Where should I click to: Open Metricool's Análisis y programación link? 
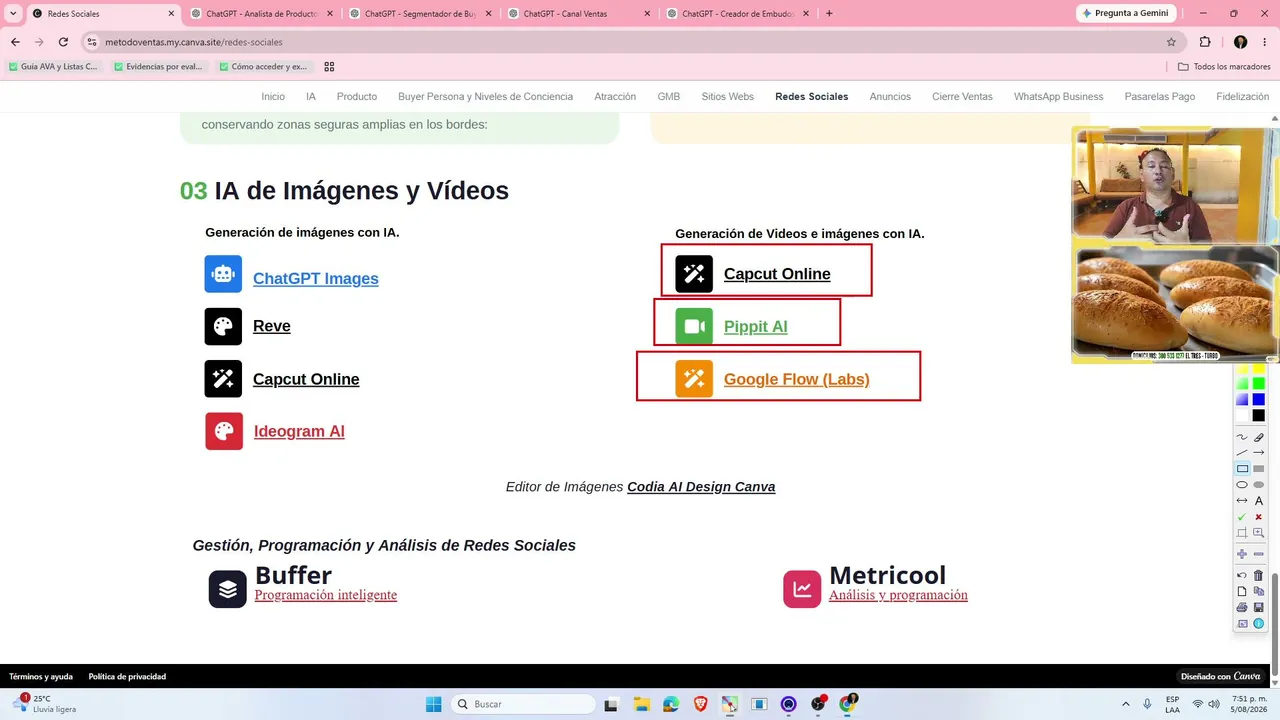[898, 595]
